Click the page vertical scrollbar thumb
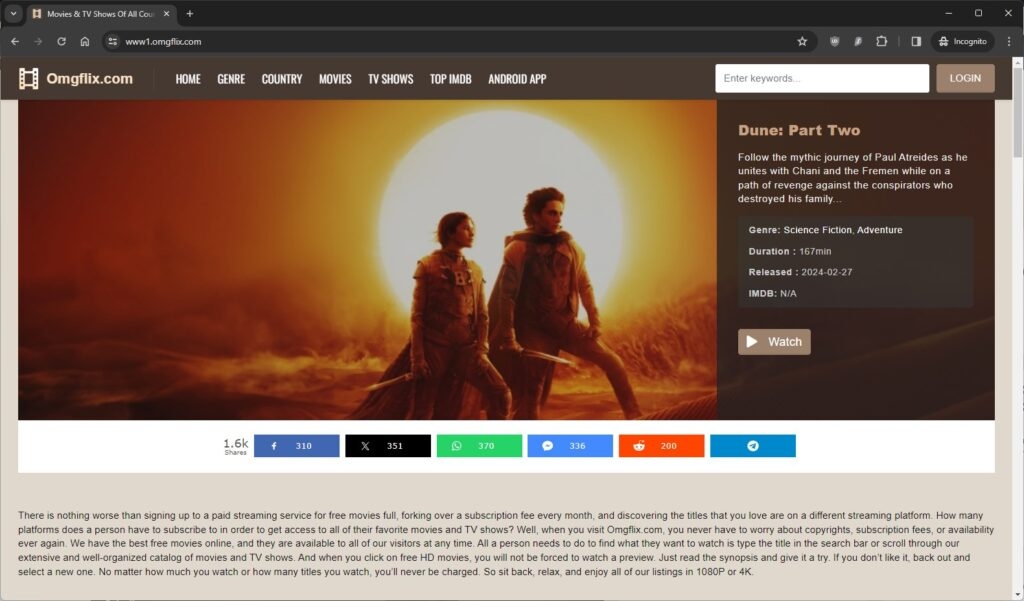 pyautogui.click(x=1017, y=111)
